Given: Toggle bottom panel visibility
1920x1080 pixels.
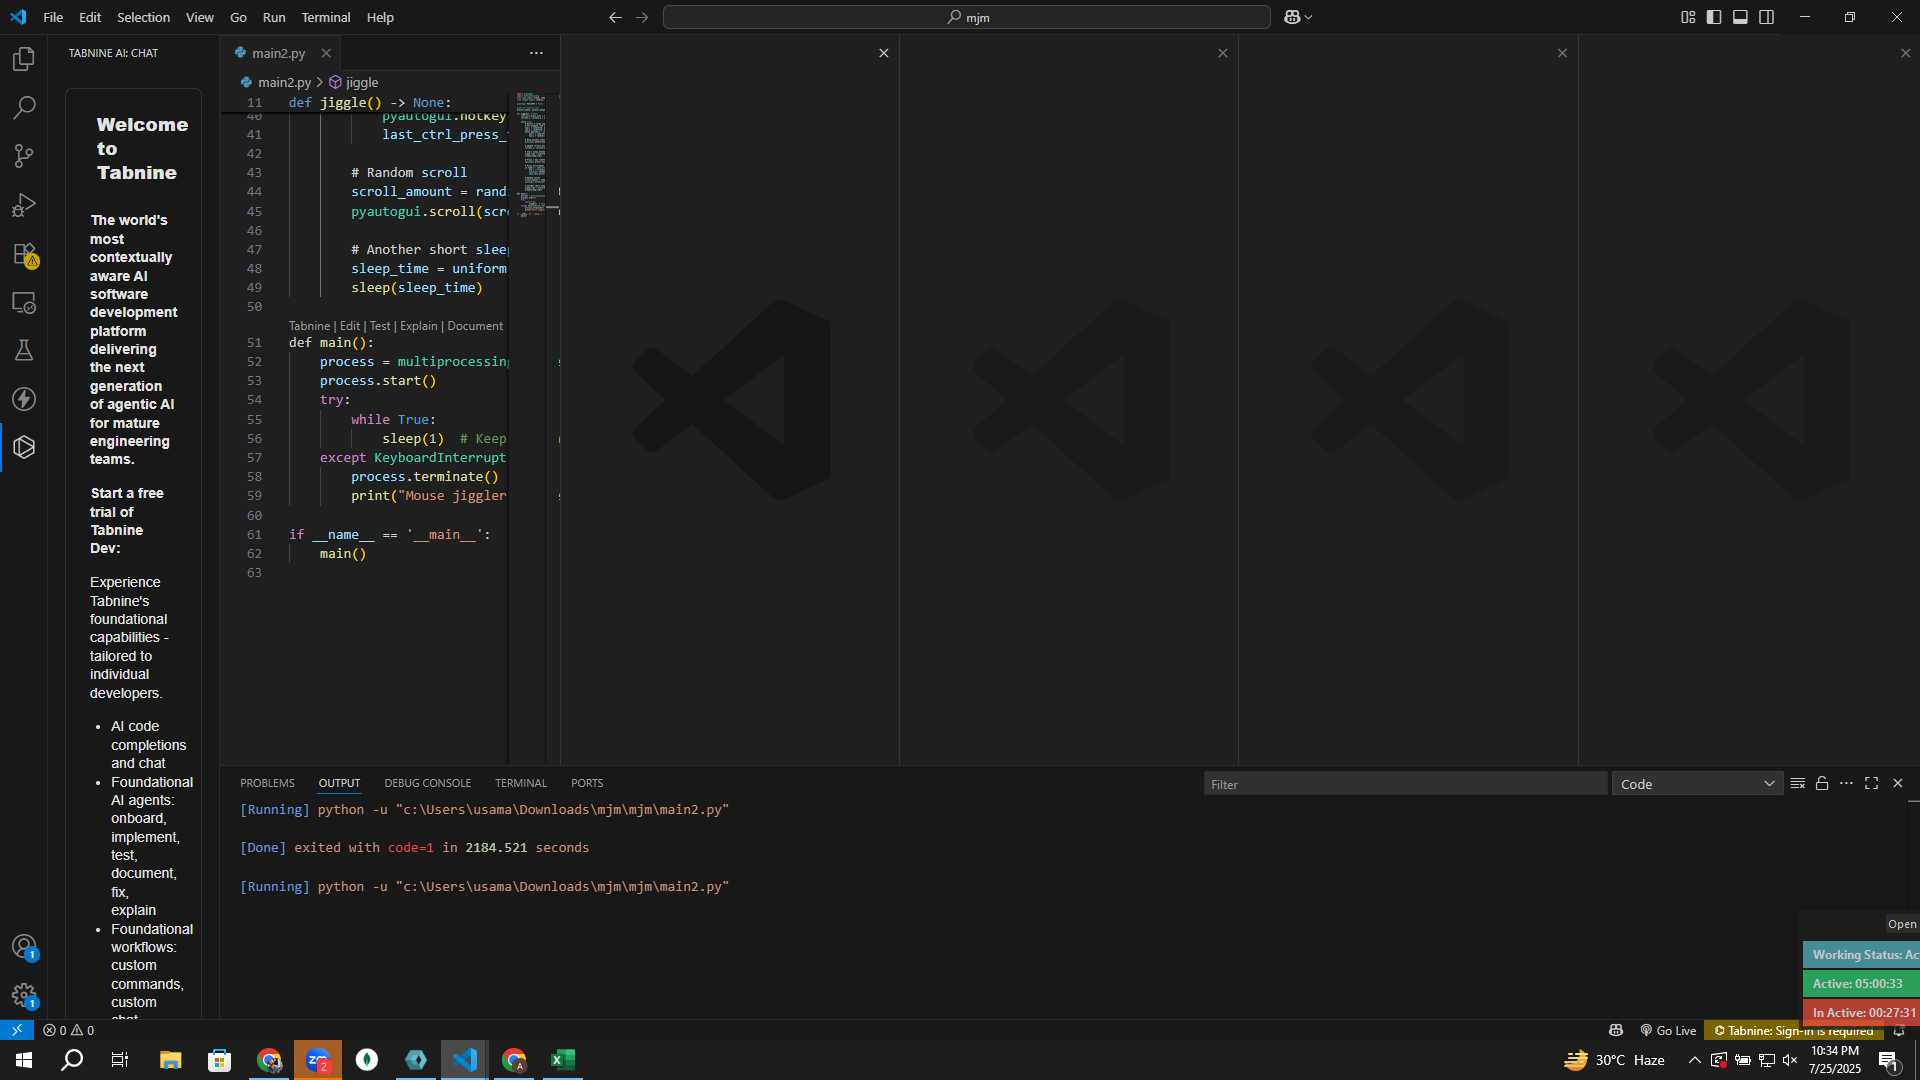Looking at the screenshot, I should [x=1740, y=17].
